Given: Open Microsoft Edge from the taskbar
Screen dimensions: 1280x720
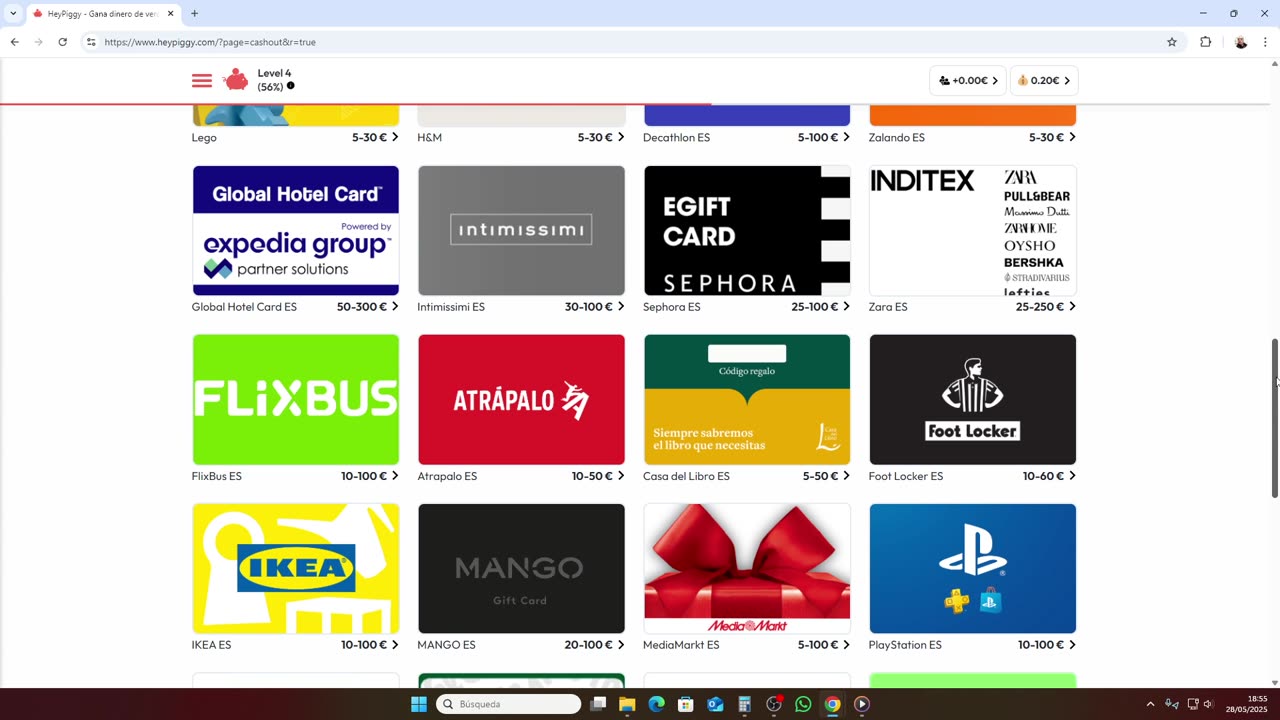Looking at the screenshot, I should pyautogui.click(x=656, y=704).
